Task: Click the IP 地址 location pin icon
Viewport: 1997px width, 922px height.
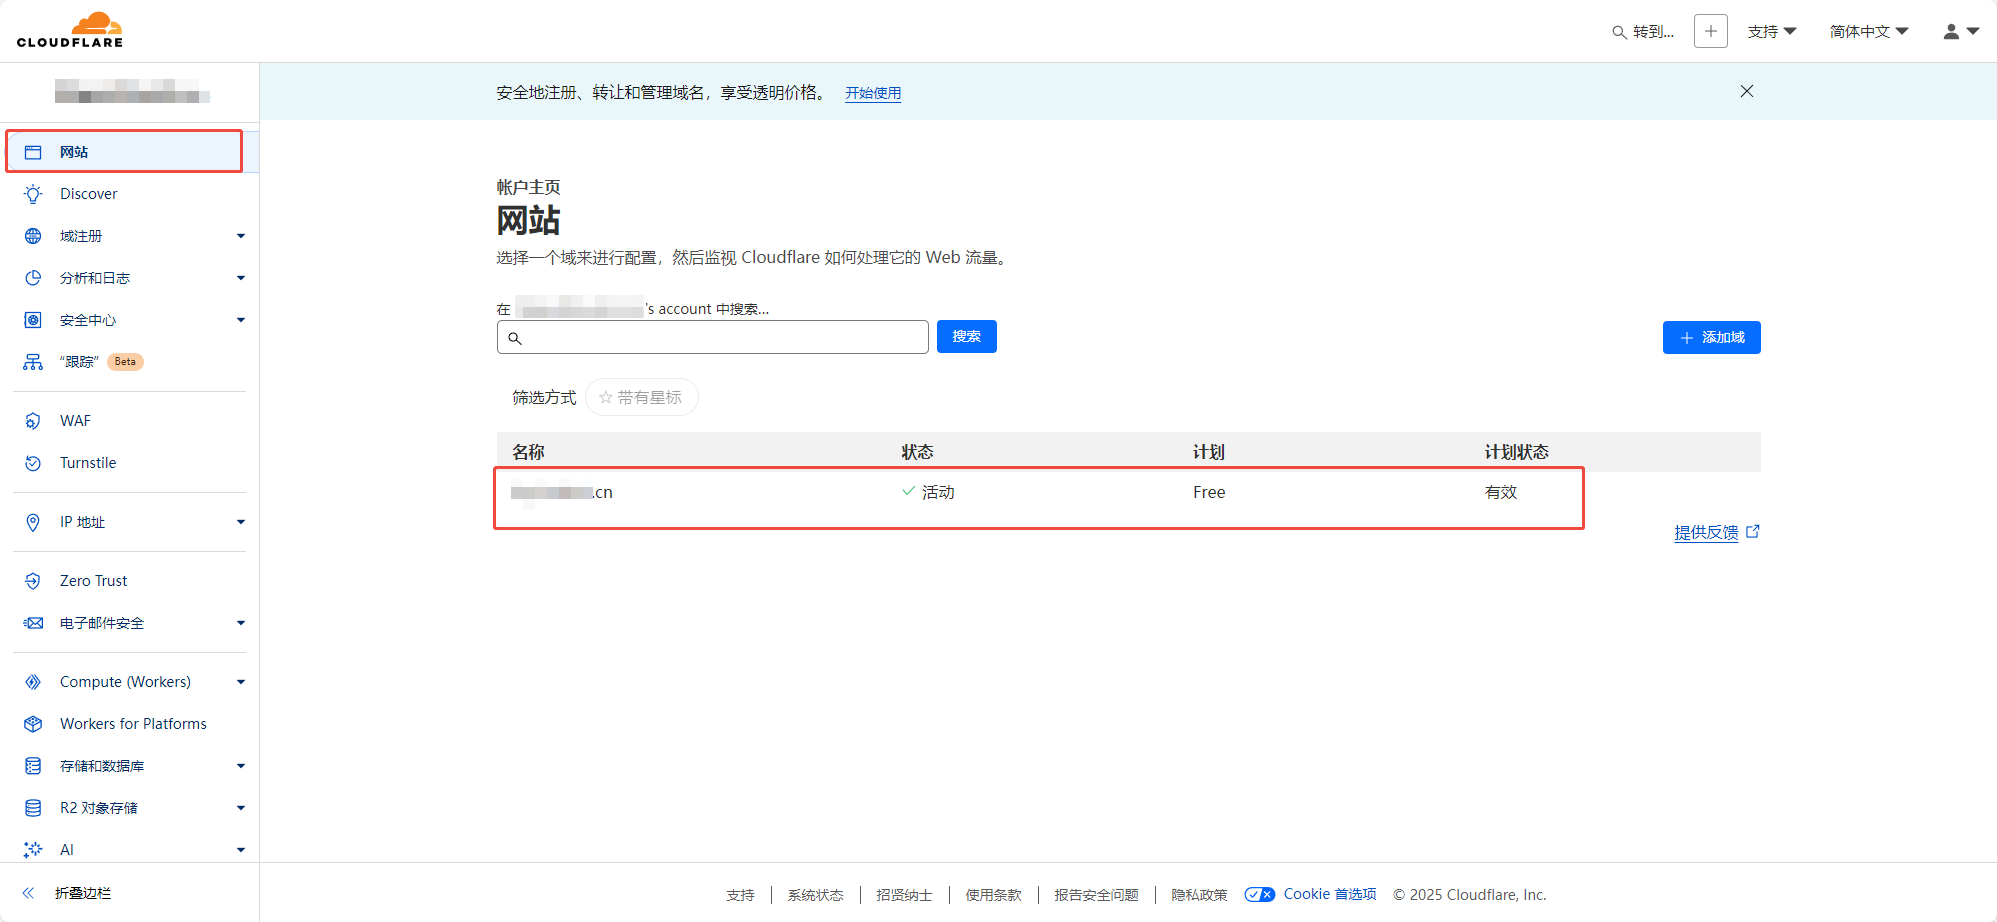Action: (x=33, y=522)
